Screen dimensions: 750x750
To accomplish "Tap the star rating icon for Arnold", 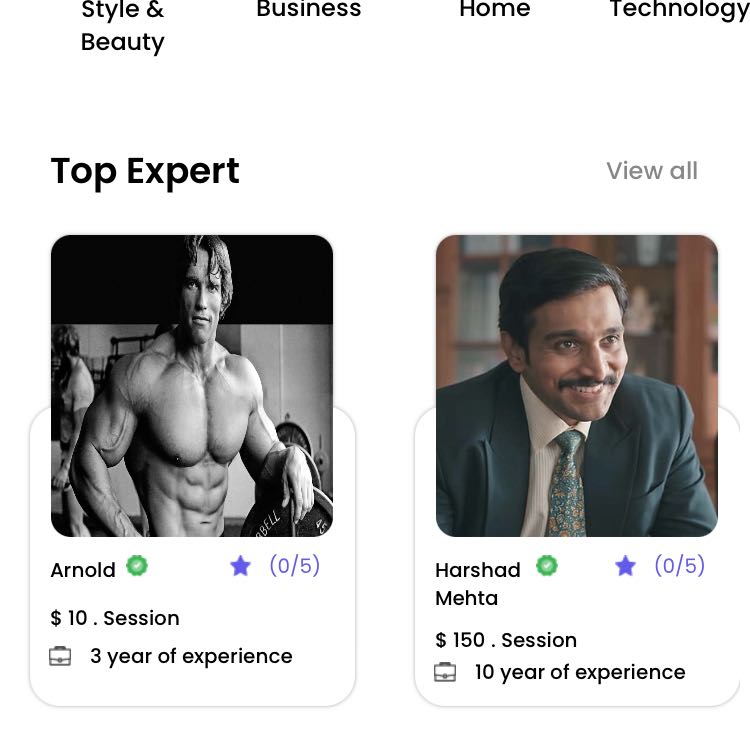I will [x=240, y=567].
